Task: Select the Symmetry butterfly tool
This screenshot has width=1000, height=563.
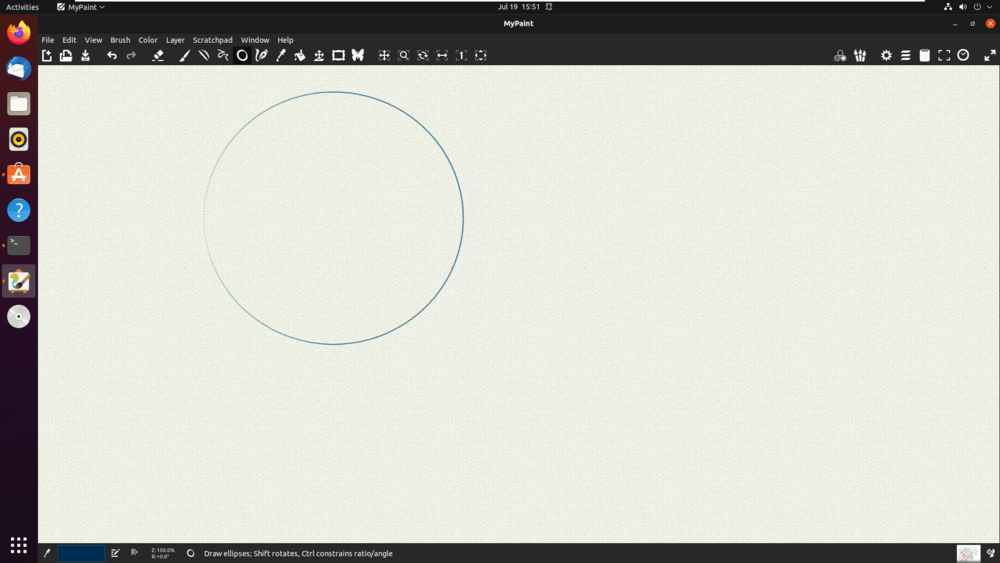Action: tap(358, 55)
